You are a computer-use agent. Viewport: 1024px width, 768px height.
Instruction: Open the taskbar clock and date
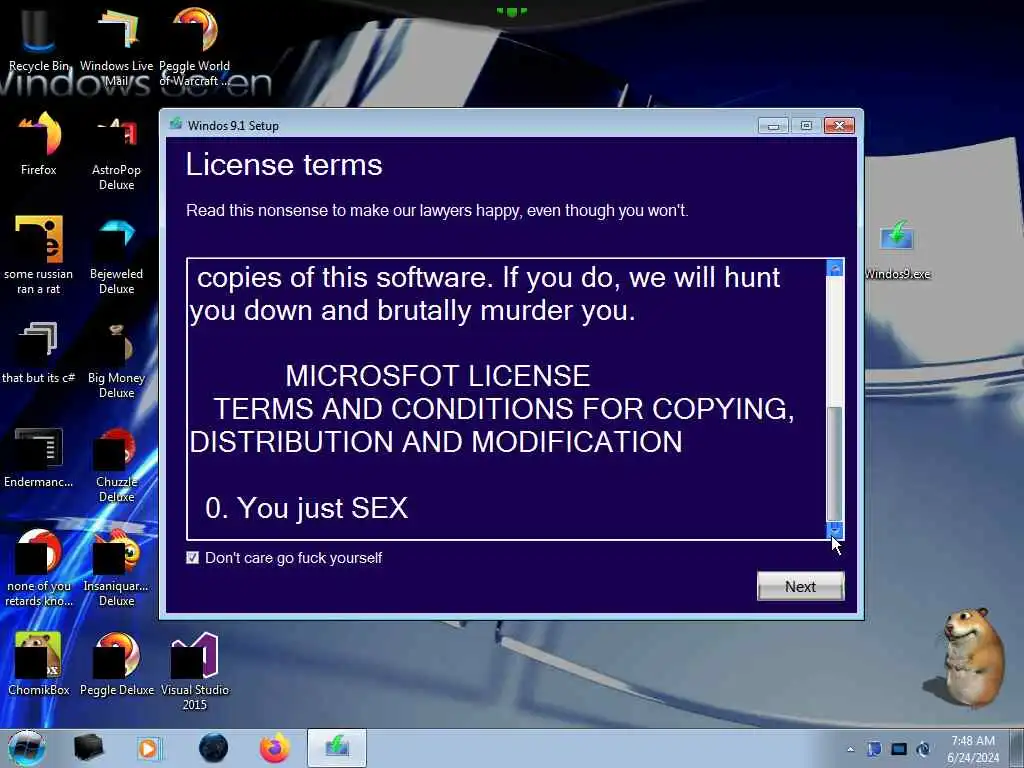click(973, 749)
